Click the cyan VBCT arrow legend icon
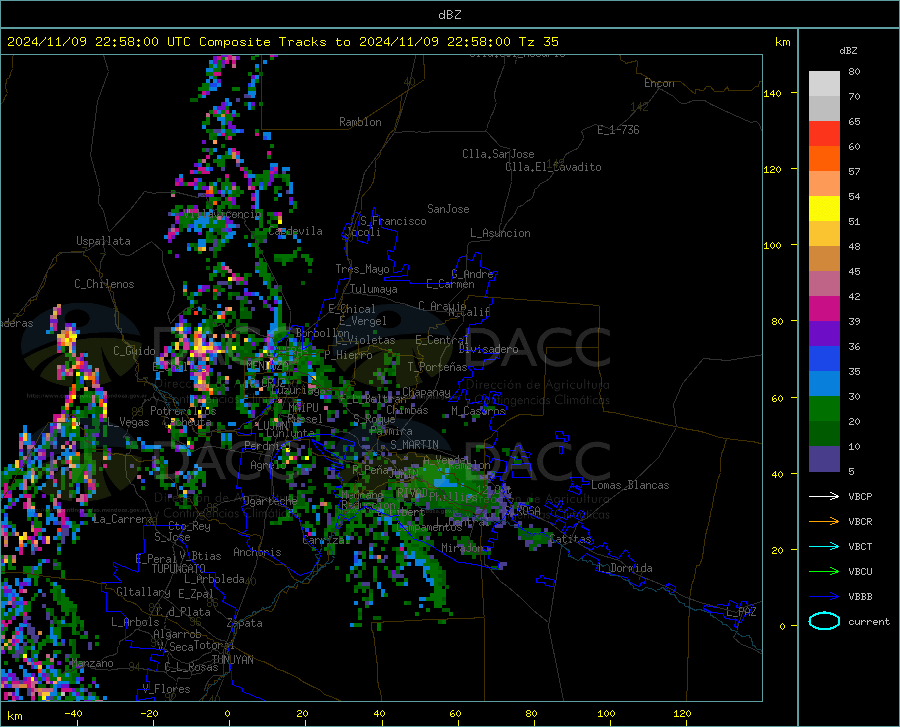 point(824,546)
